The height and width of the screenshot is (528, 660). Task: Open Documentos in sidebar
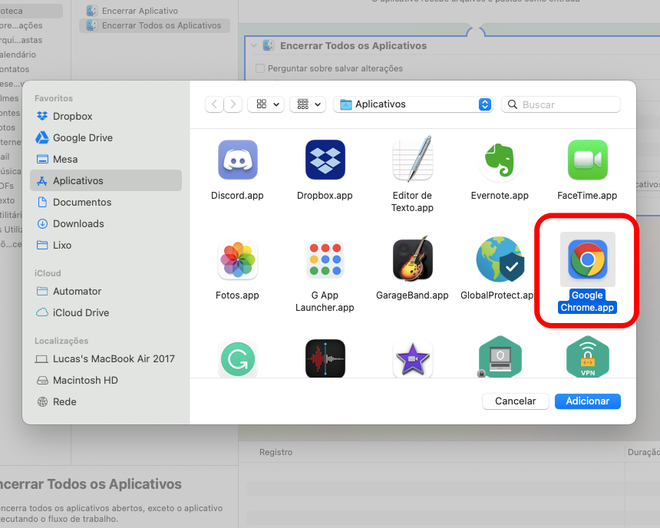tap(106, 202)
